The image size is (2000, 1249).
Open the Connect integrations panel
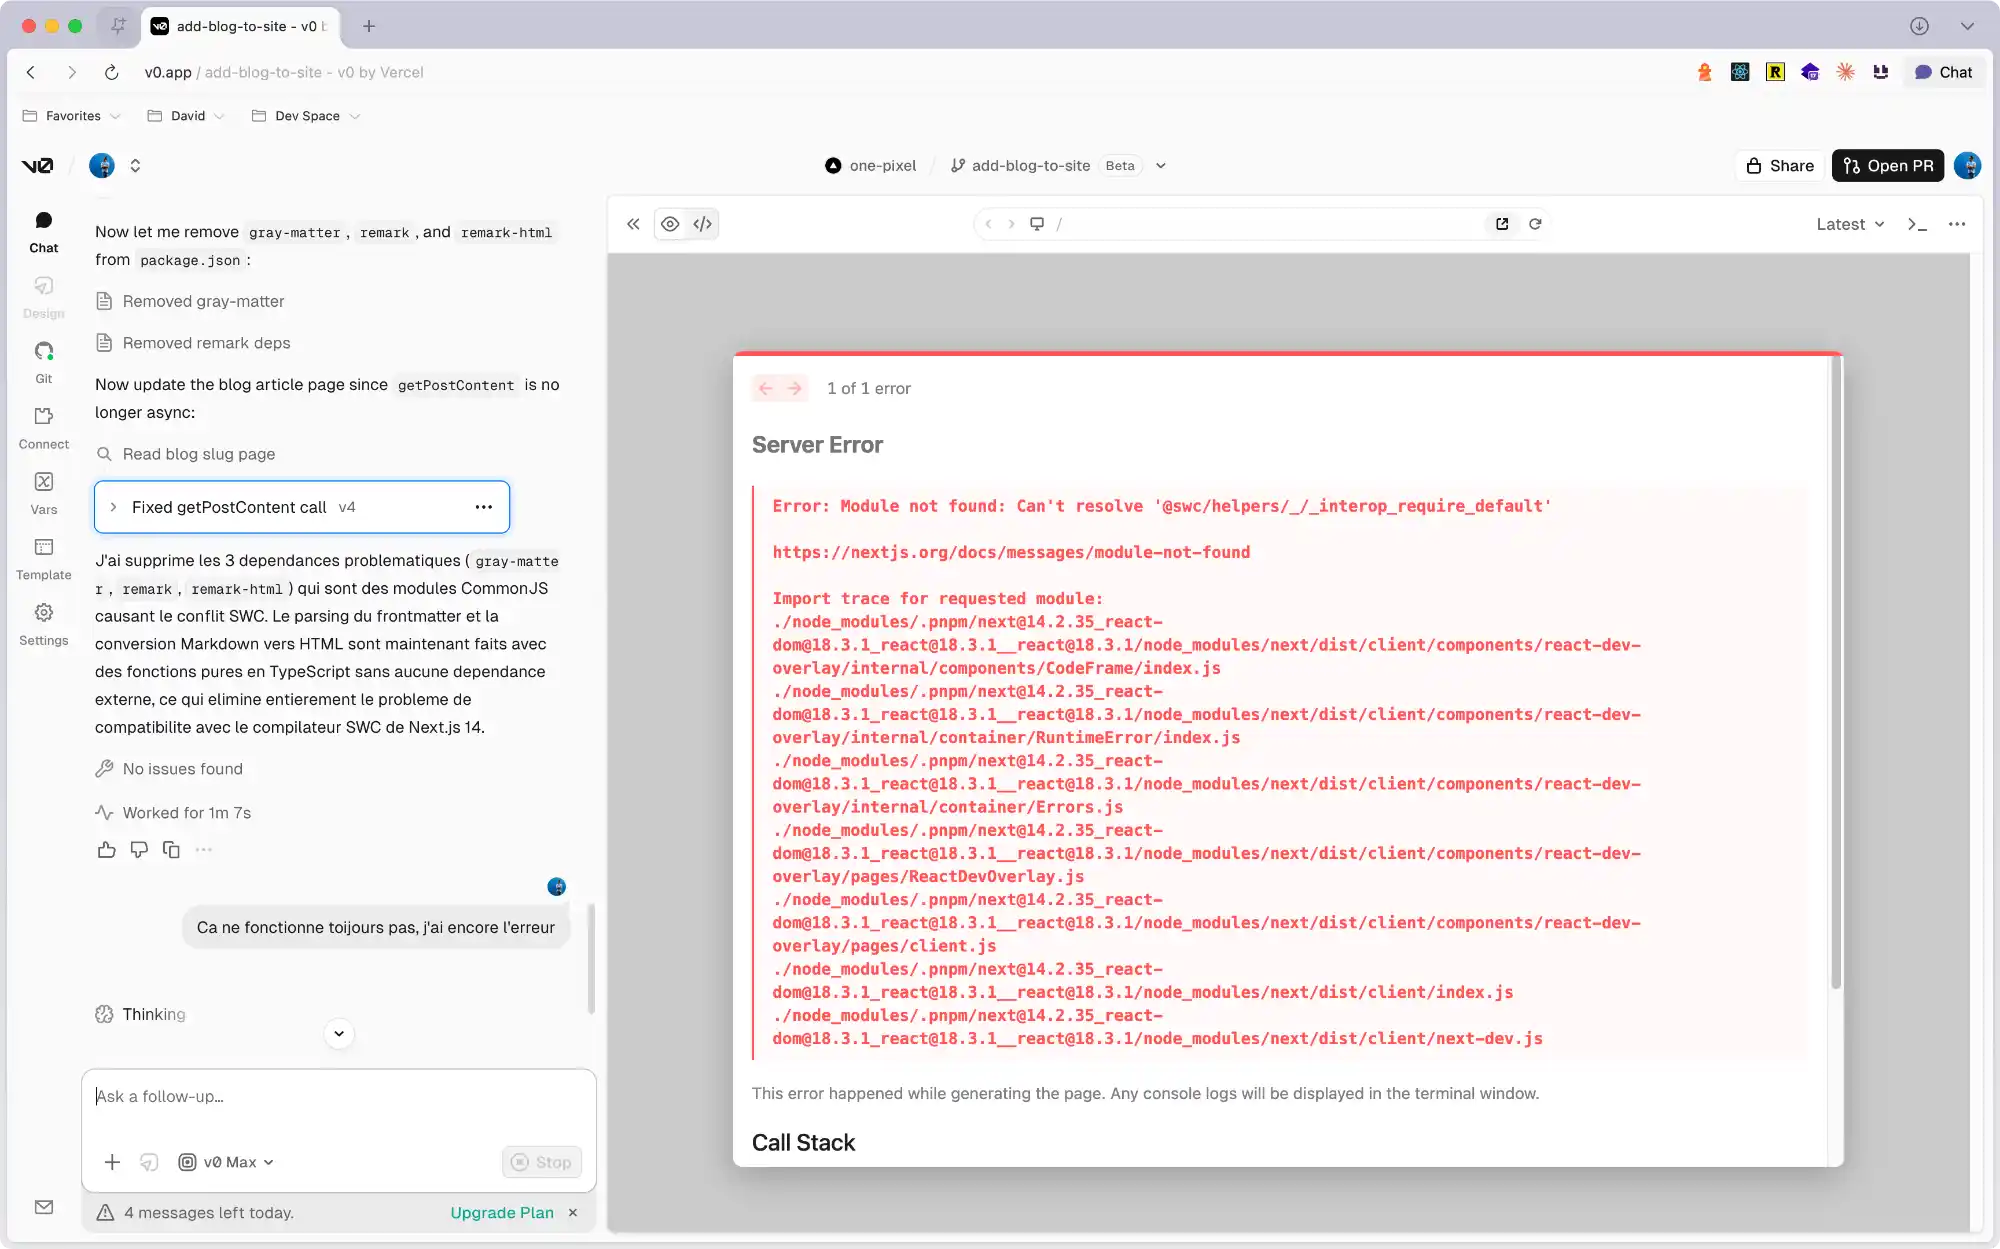click(x=44, y=427)
